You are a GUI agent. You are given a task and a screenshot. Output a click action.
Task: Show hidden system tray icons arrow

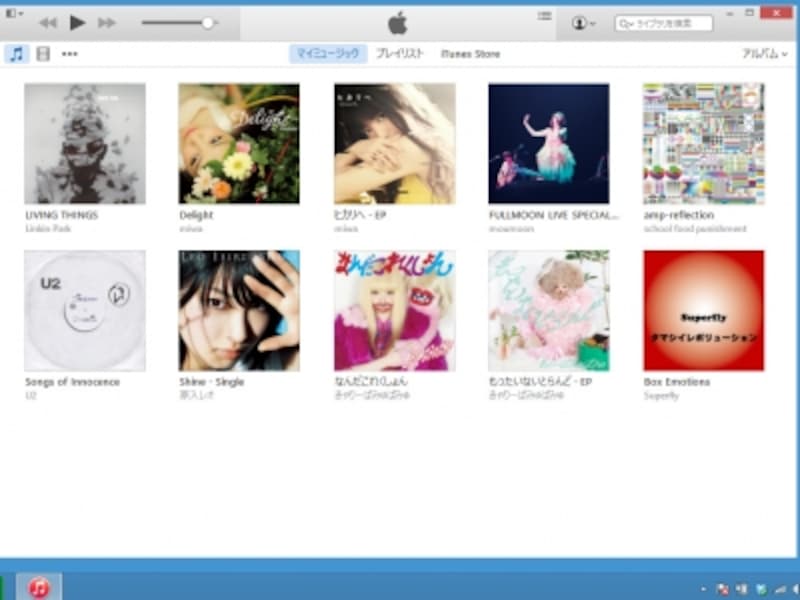click(x=704, y=589)
